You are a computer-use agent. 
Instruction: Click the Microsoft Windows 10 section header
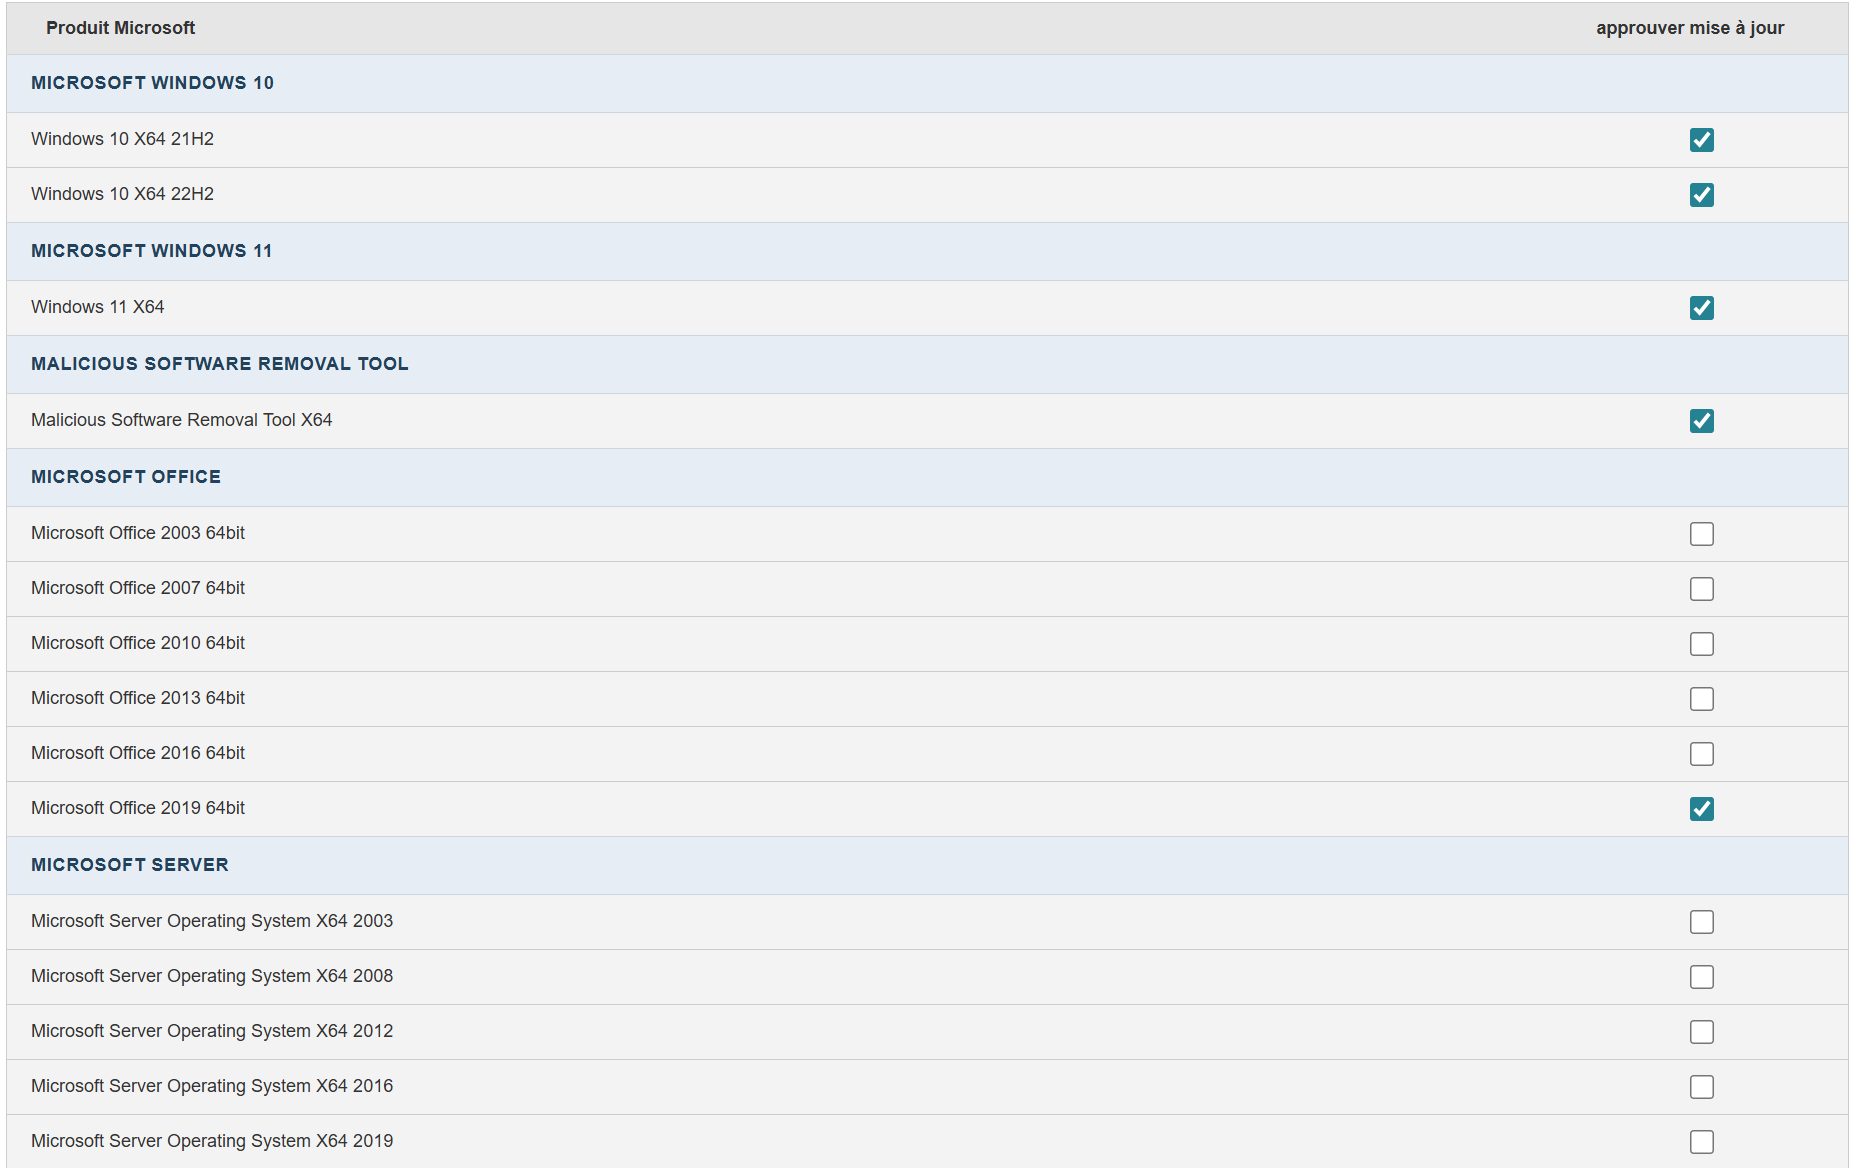pyautogui.click(x=152, y=83)
